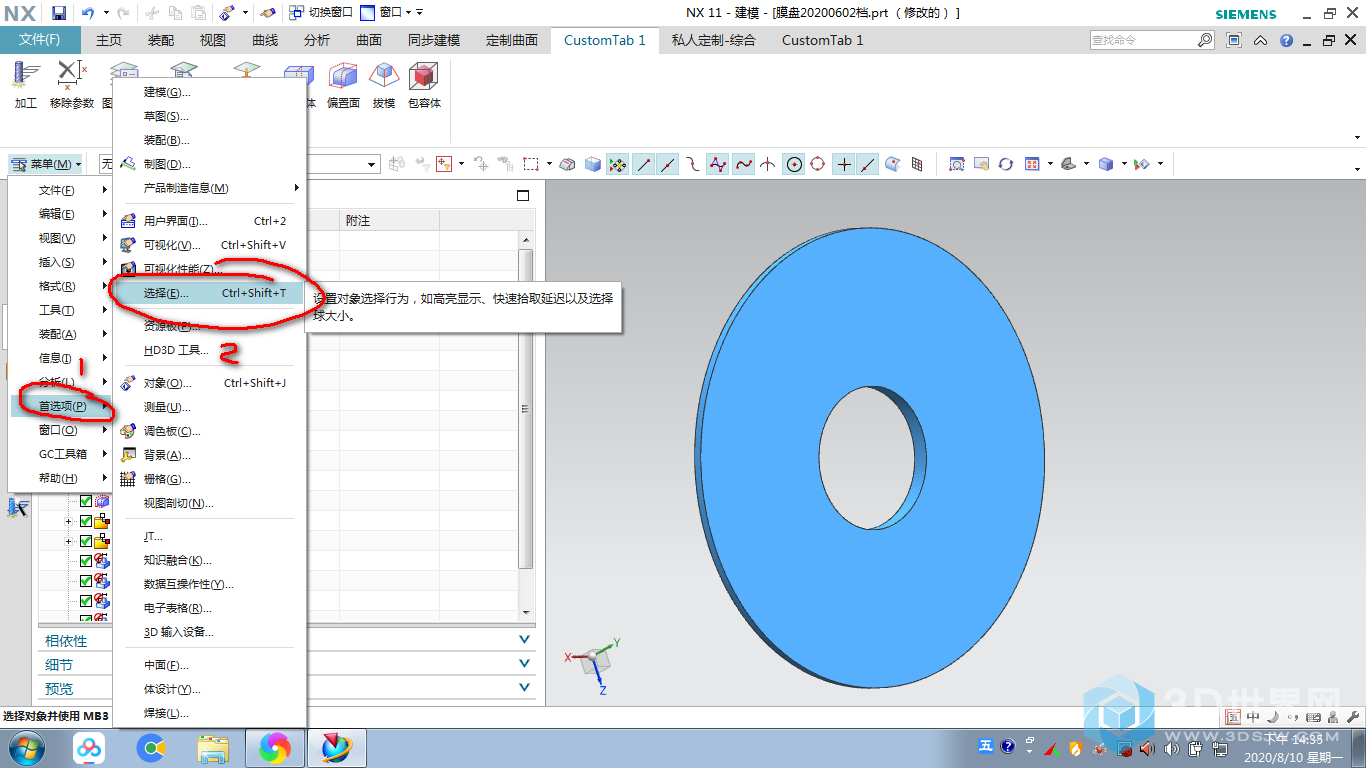
Task: Toggle the Quadrant Point snap option
Action: pos(818,164)
